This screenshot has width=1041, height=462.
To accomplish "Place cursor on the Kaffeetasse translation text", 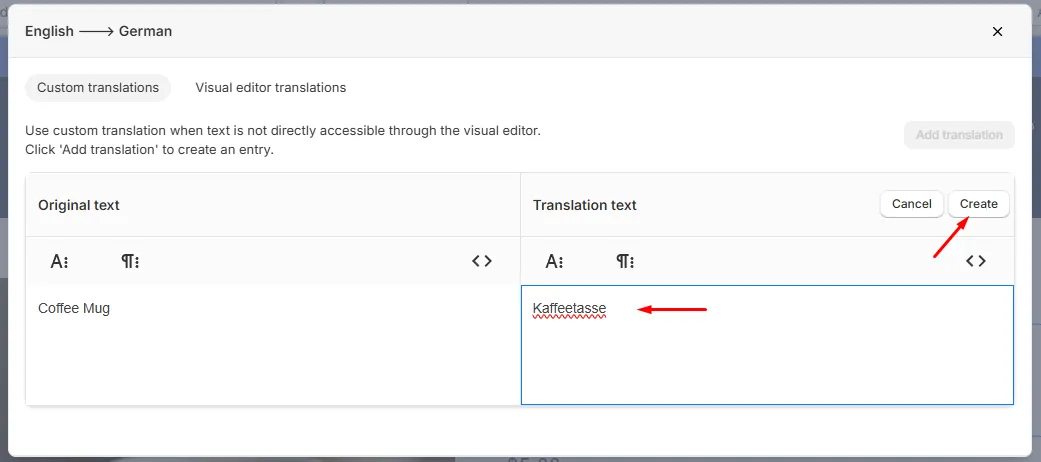I will coord(570,309).
